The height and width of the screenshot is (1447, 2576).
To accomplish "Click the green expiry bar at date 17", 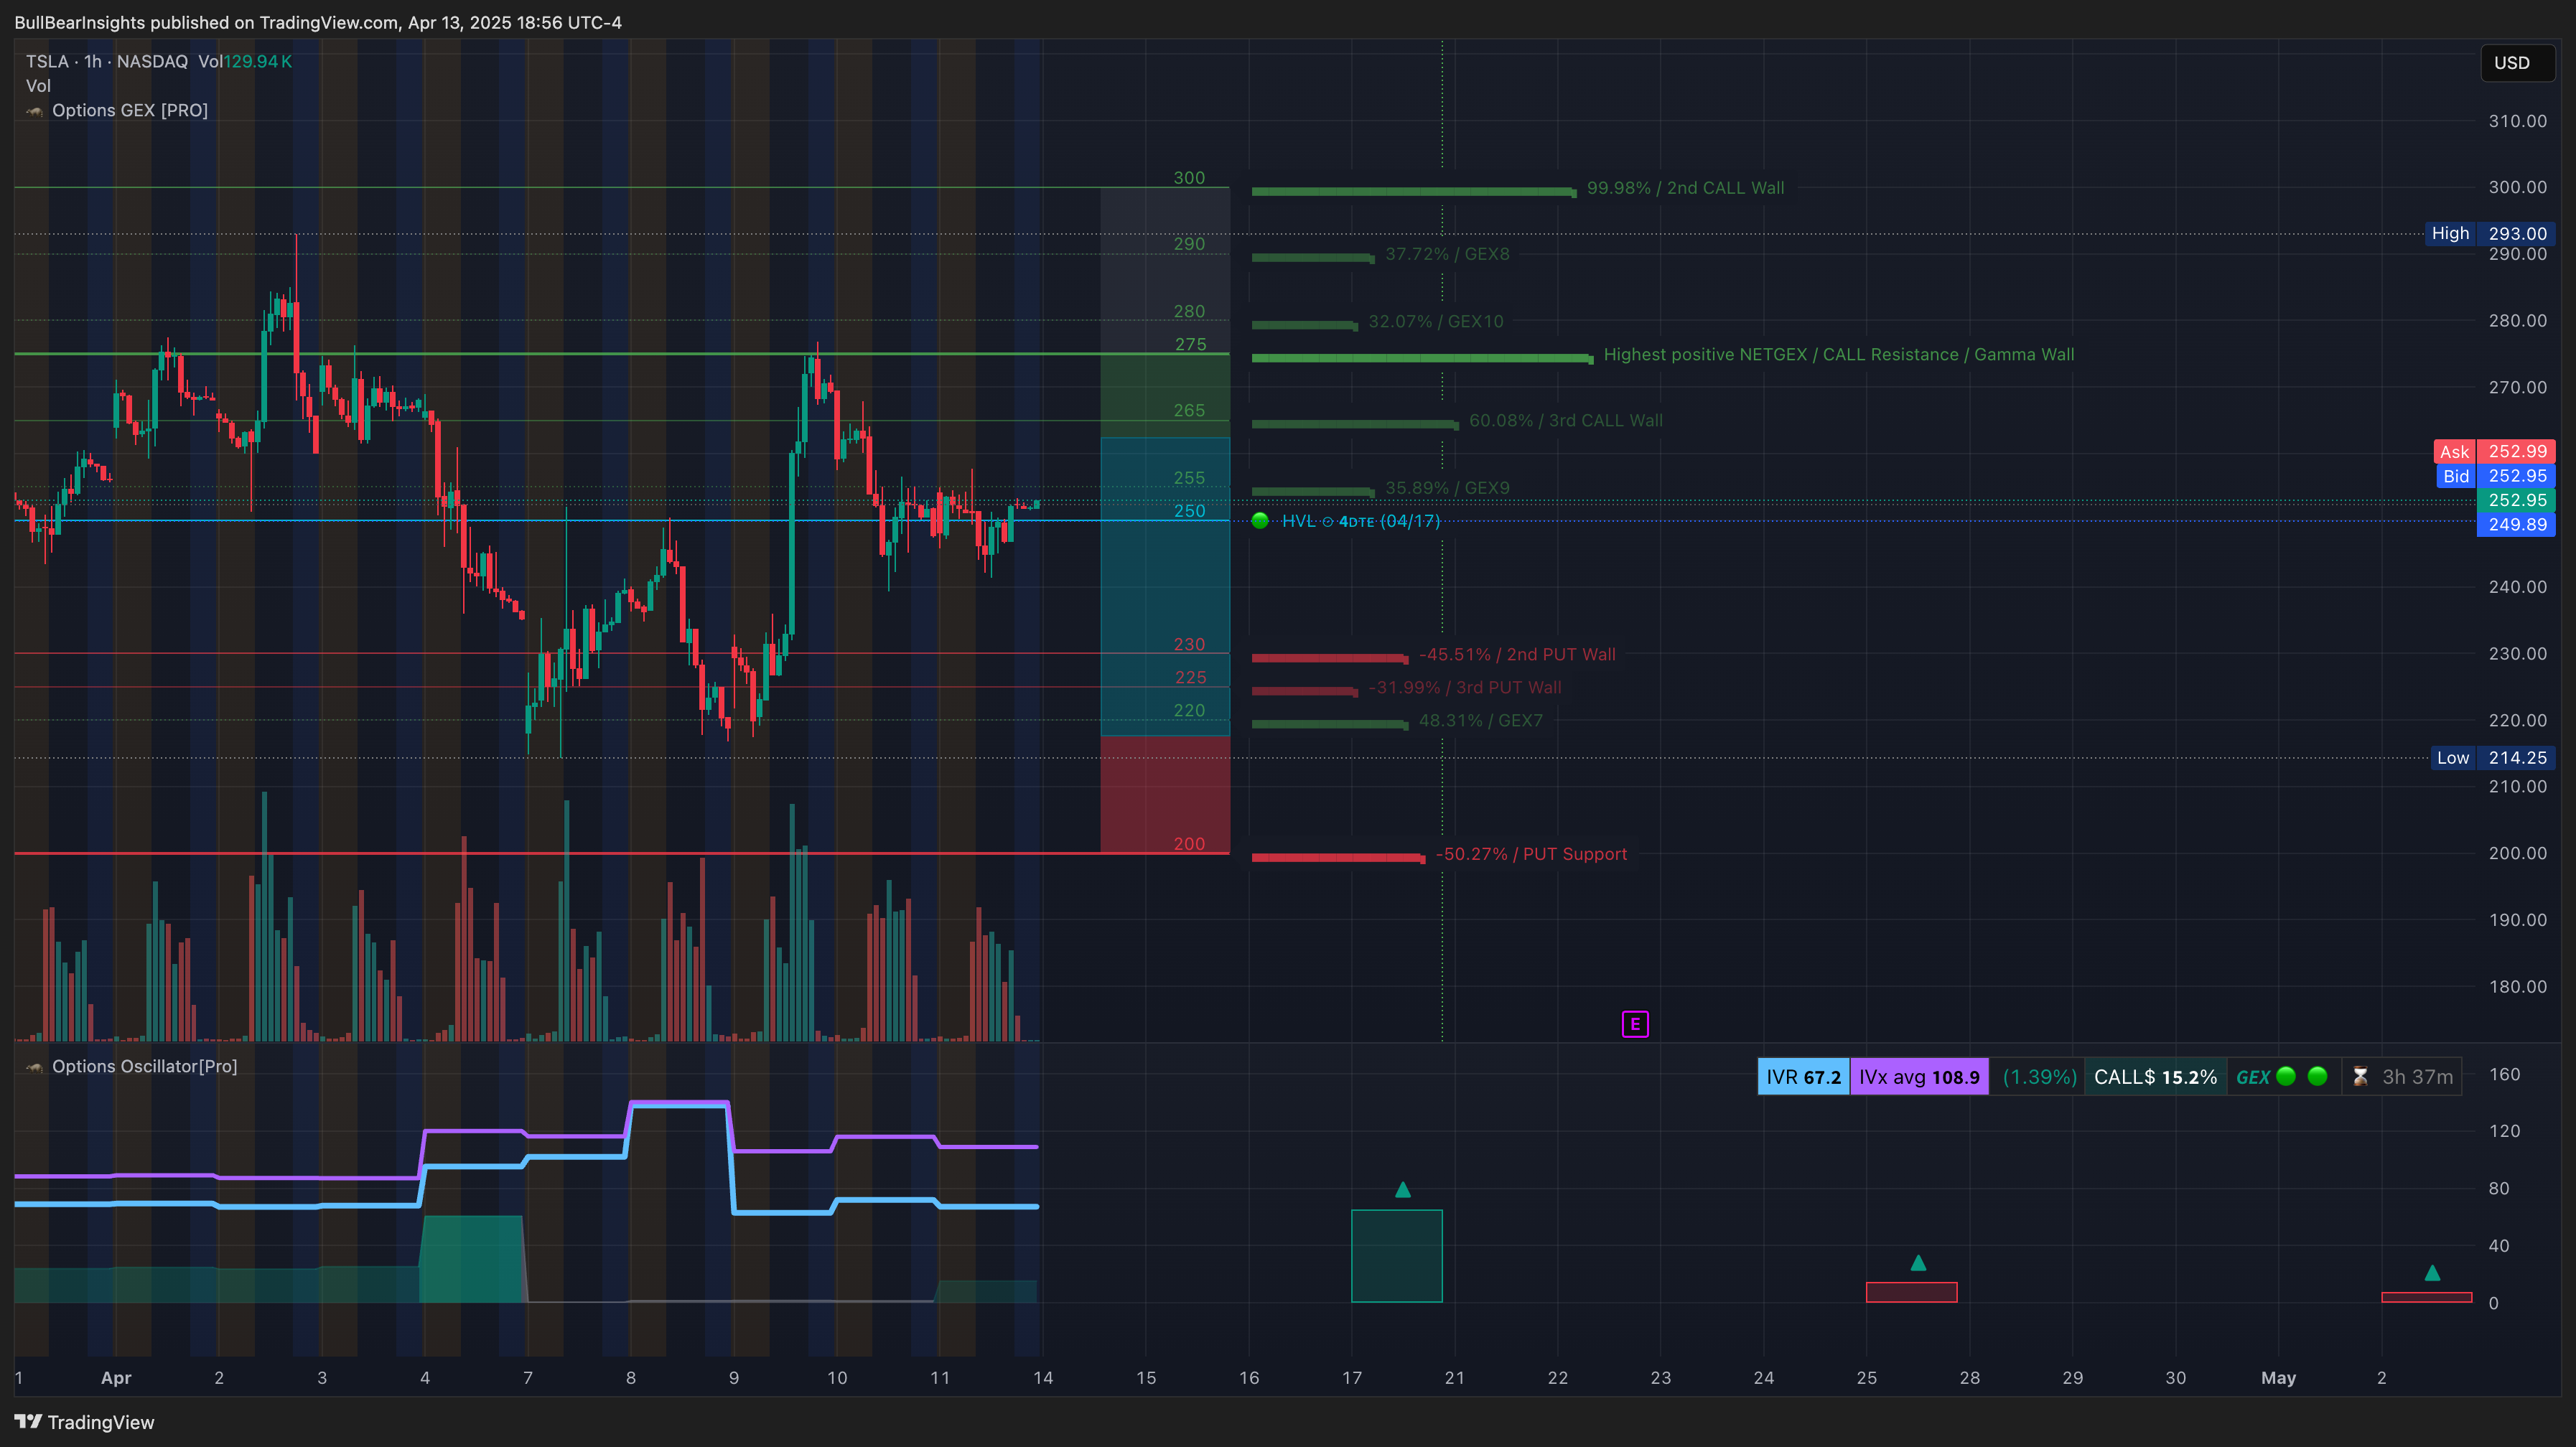I will coord(1397,1256).
